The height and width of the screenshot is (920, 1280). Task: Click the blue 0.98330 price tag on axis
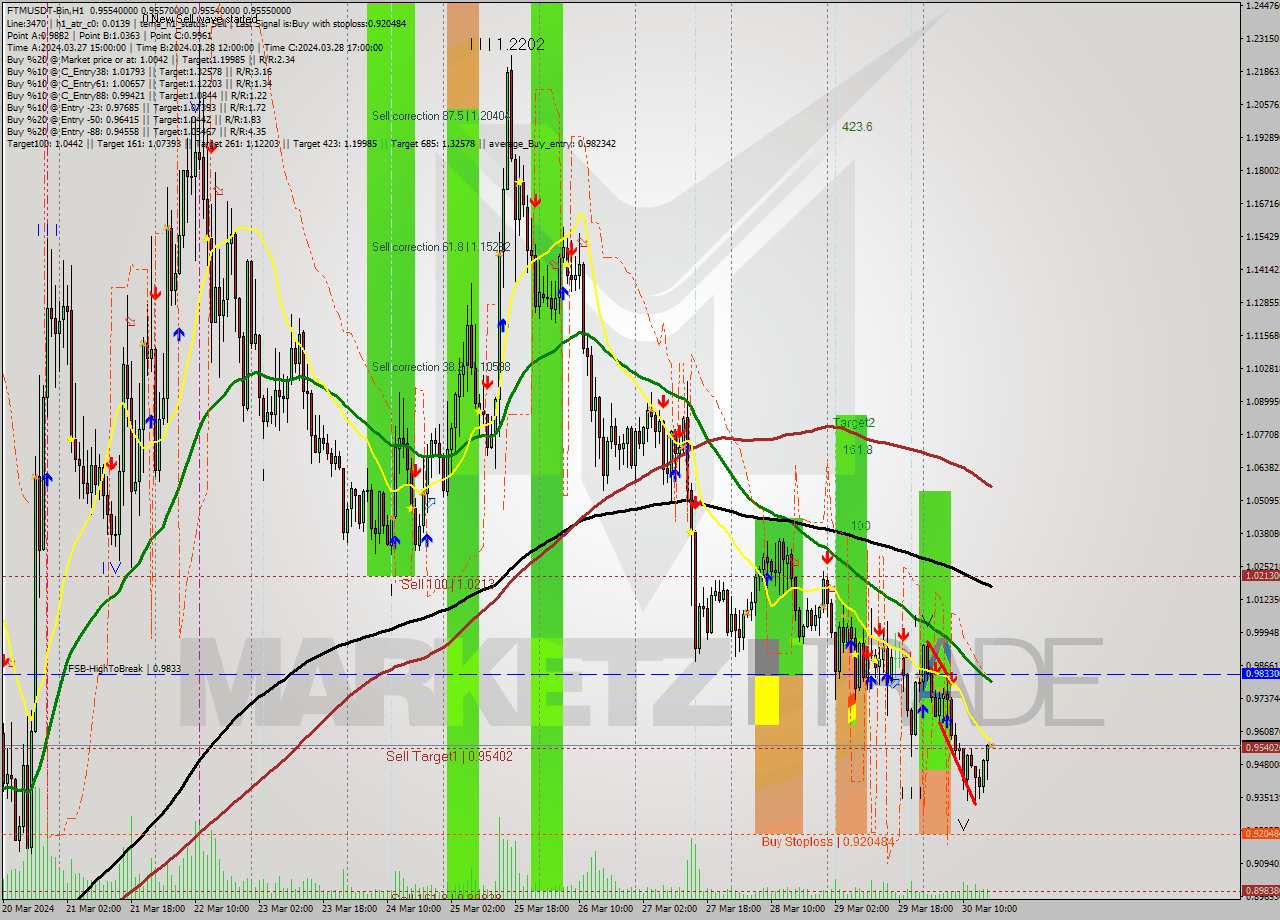point(1260,674)
